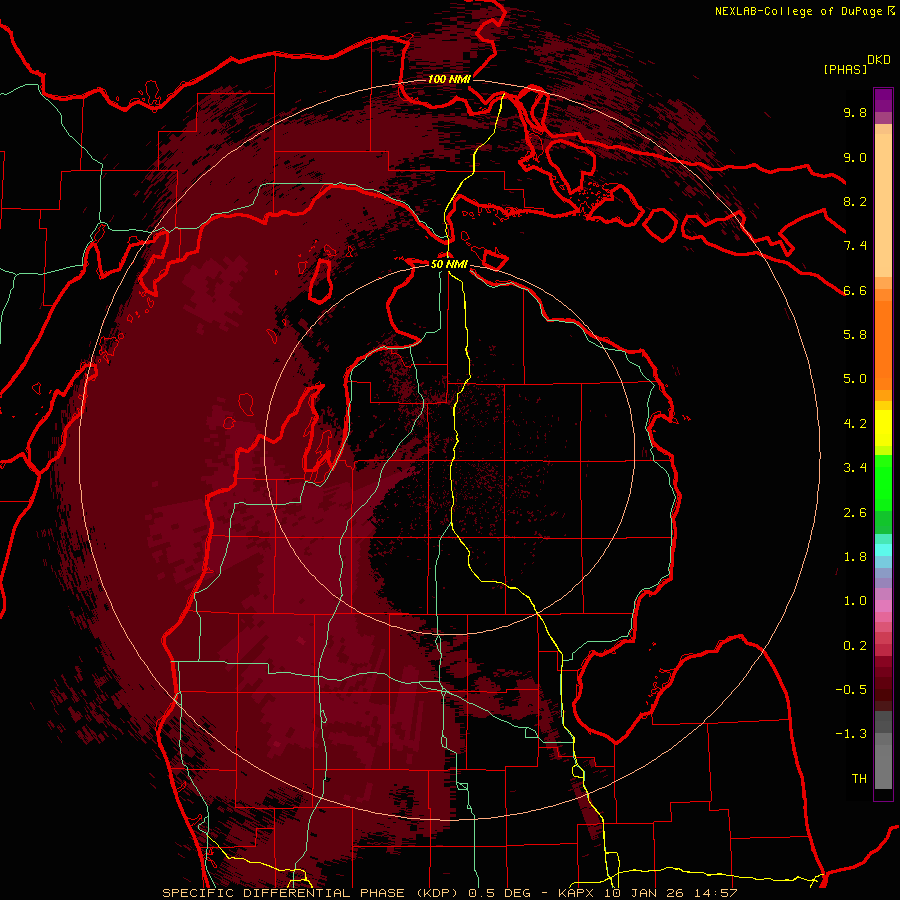Select the 5.0 legend value
This screenshot has width=900, height=900.
855,379
